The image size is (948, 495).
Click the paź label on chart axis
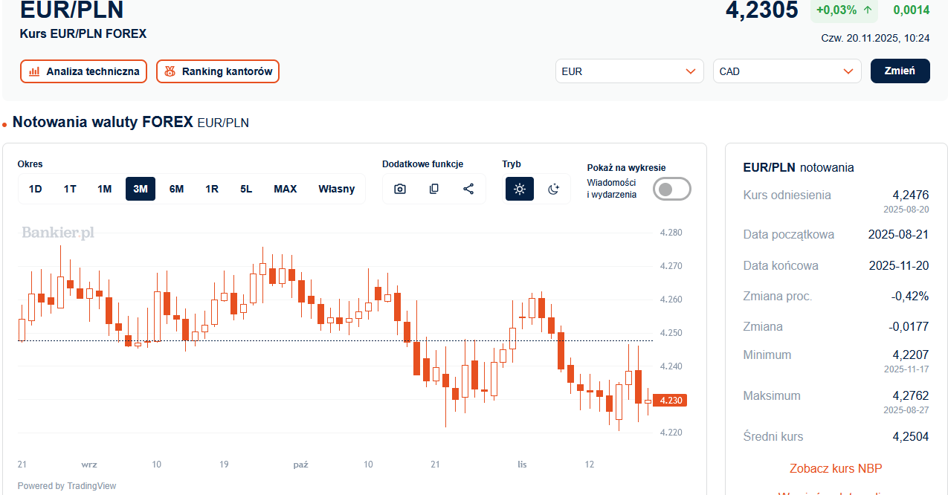(300, 464)
